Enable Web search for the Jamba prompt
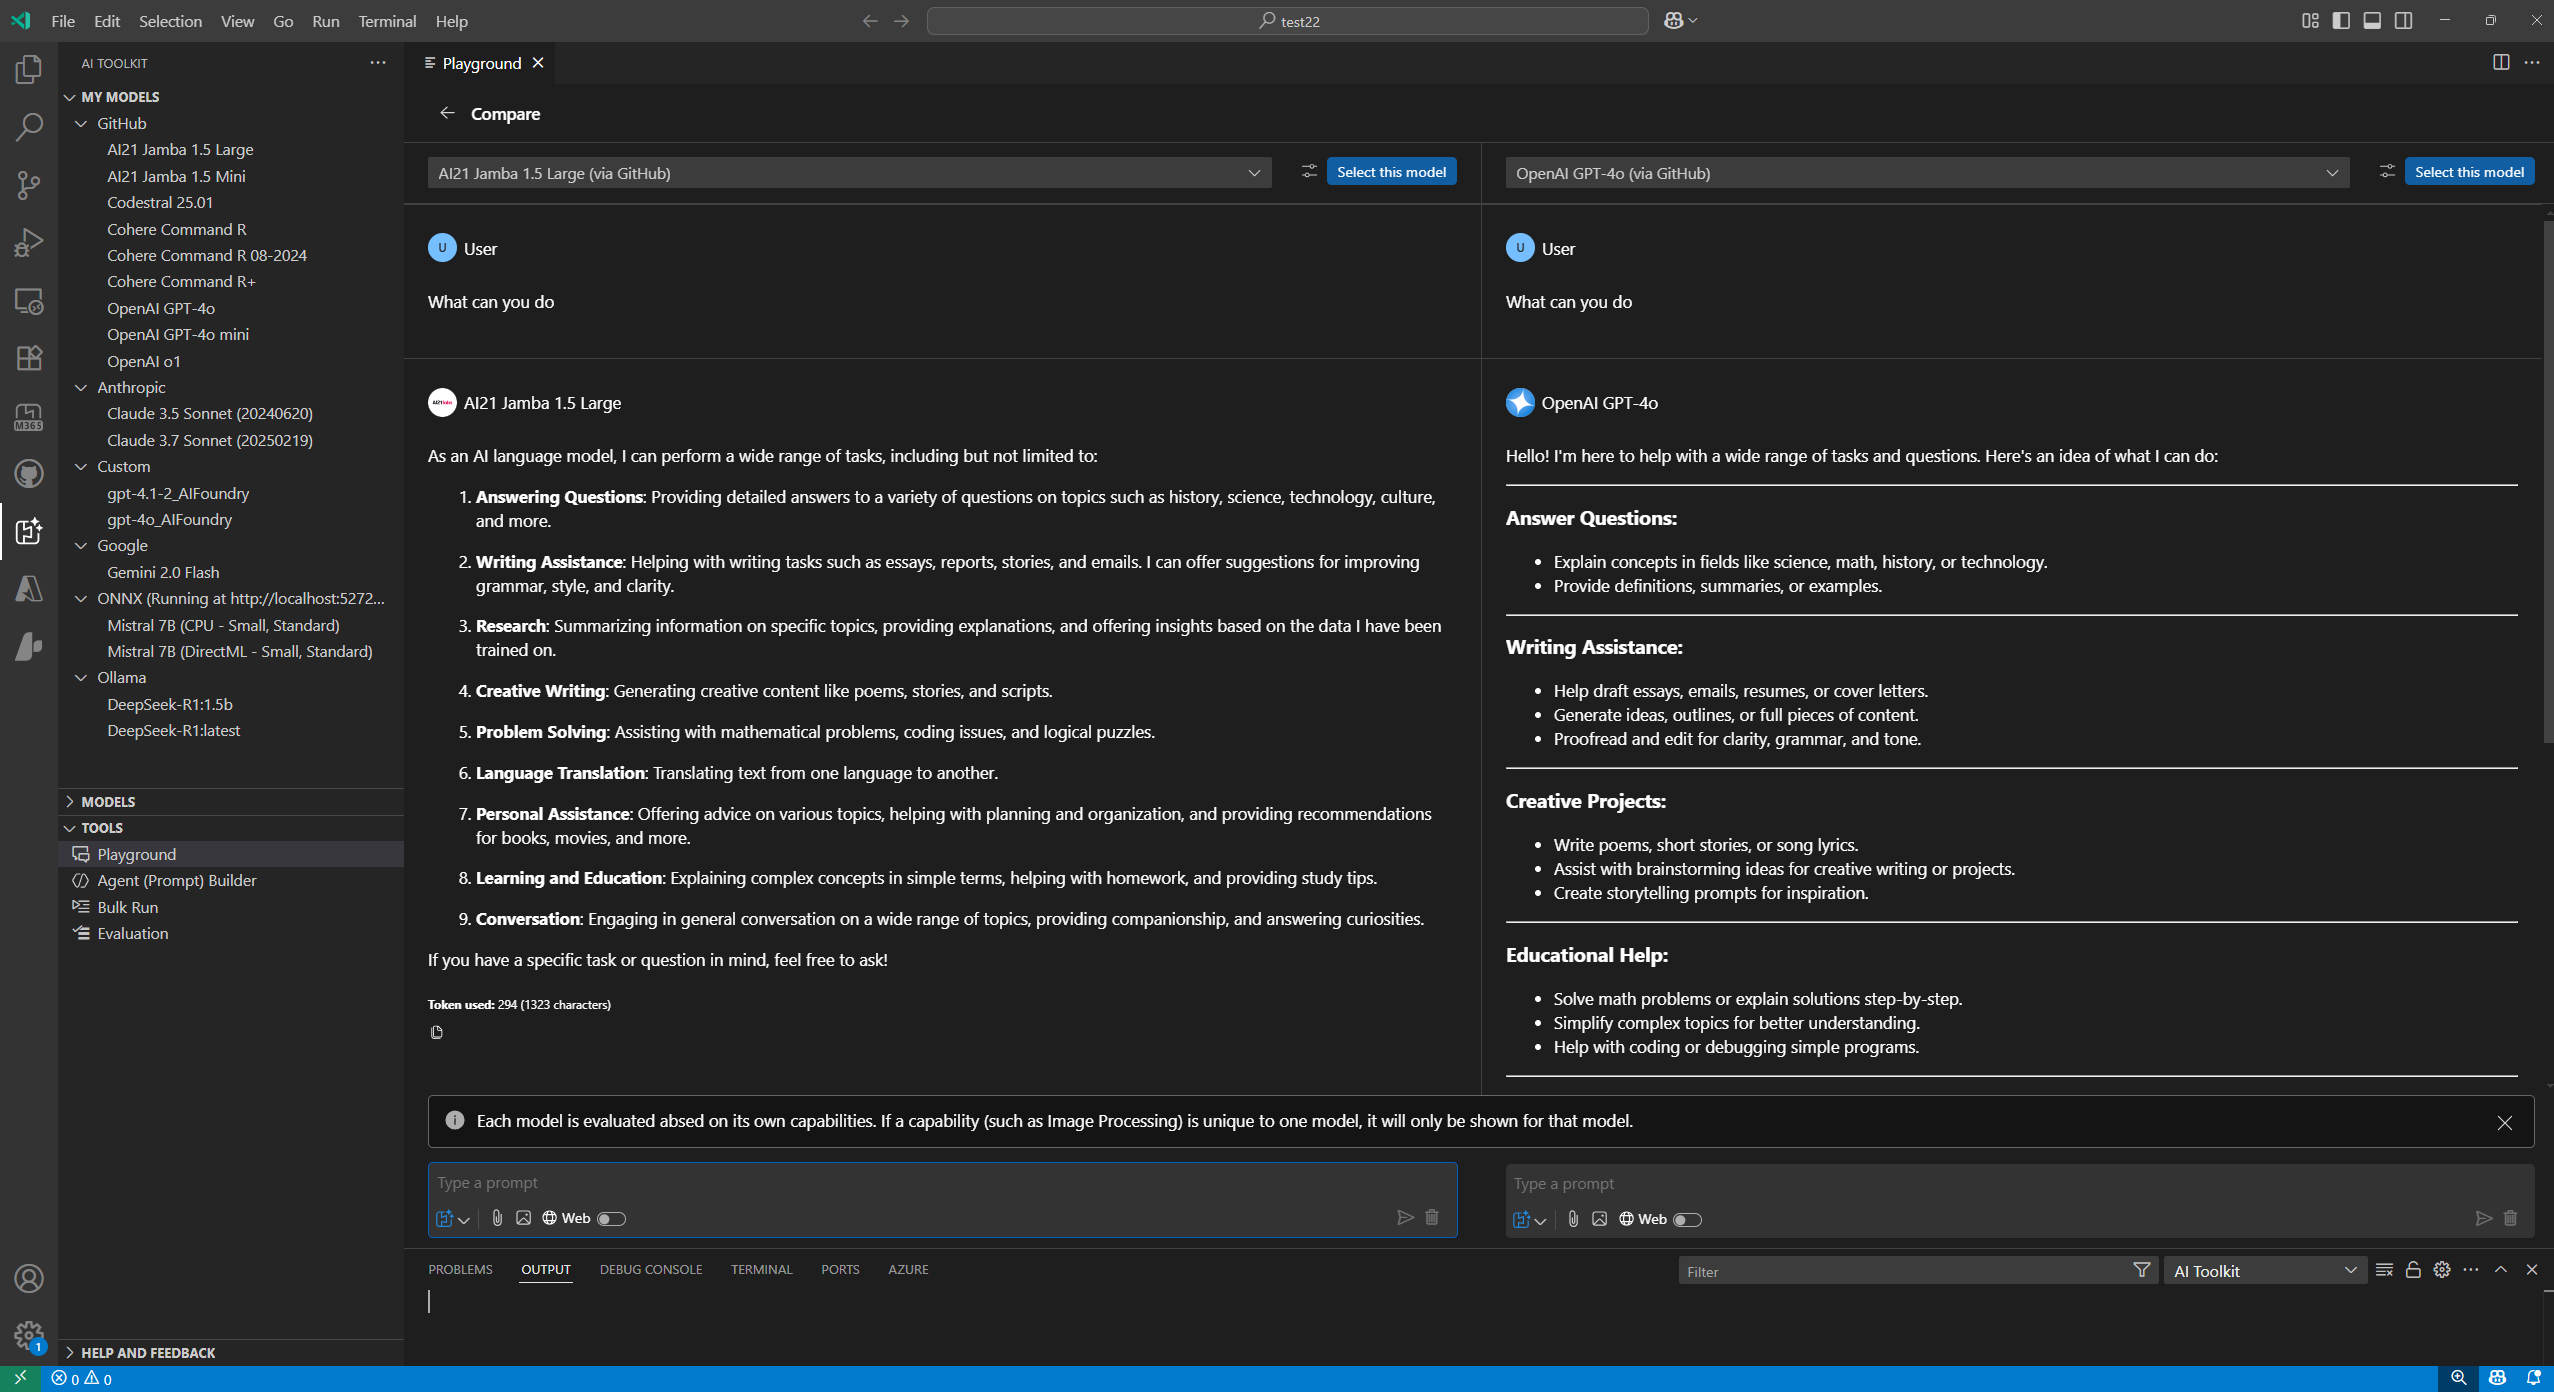Screen dimensions: 2554x1392 (x=611, y=1218)
